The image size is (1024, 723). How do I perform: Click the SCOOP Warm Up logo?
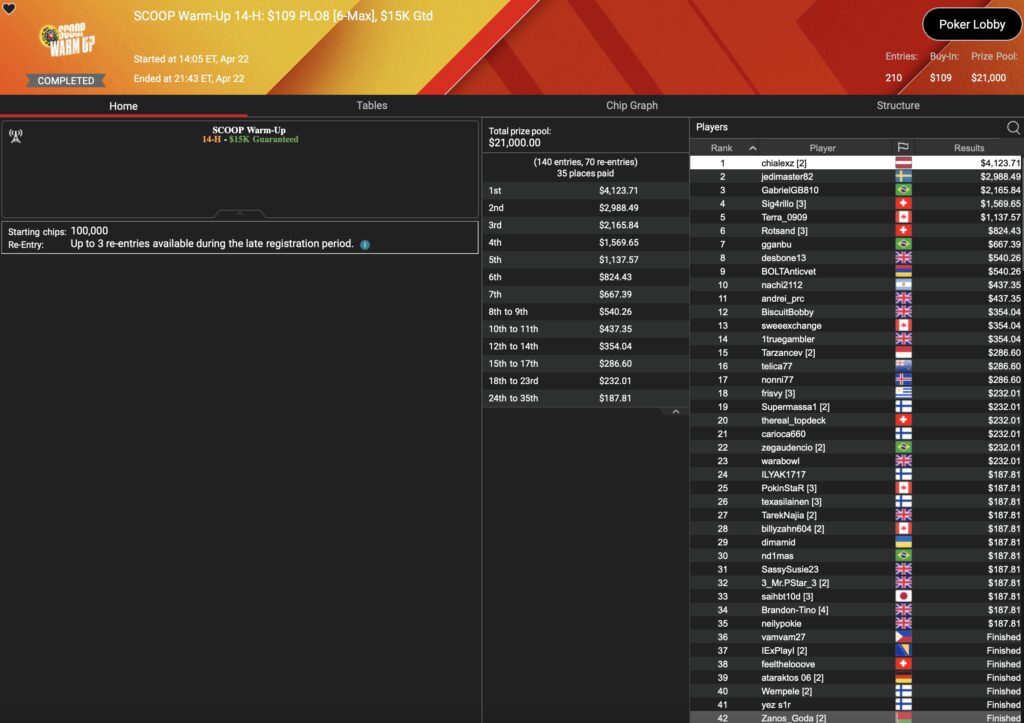point(67,40)
